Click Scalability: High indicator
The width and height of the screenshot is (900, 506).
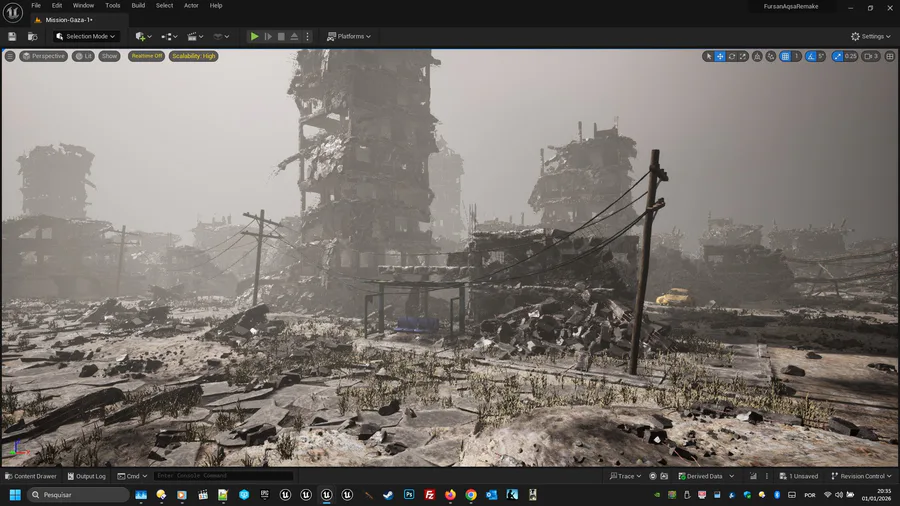(193, 56)
